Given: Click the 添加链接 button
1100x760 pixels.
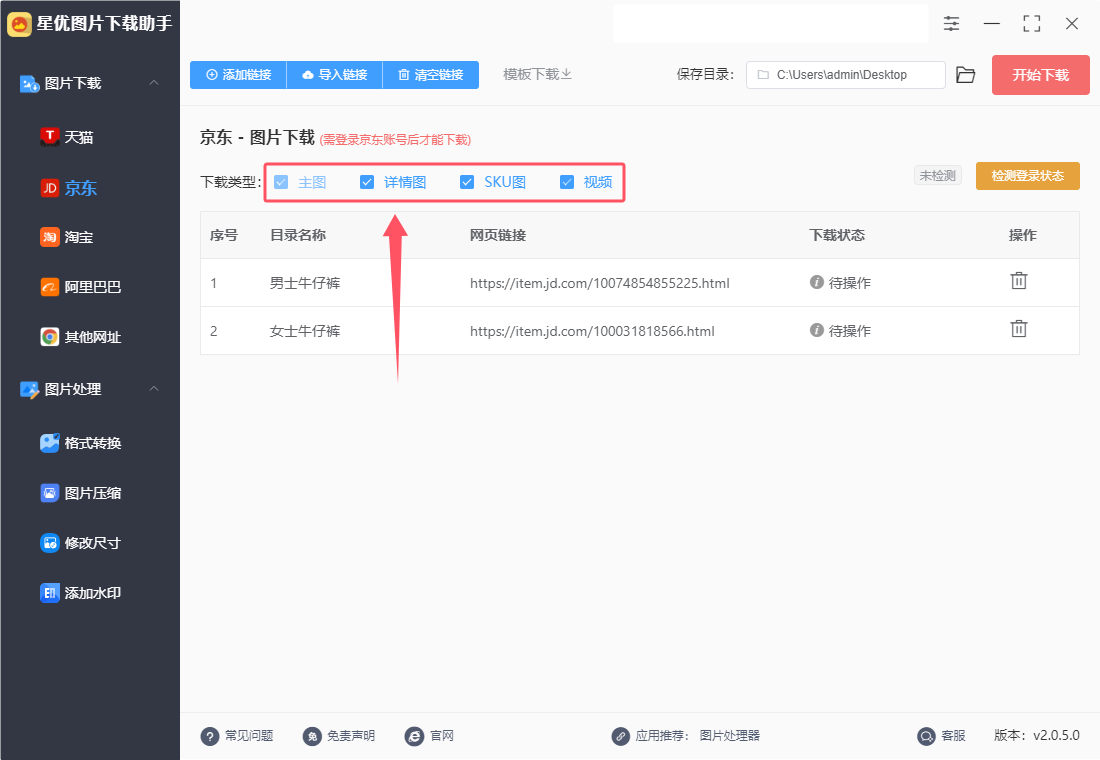Looking at the screenshot, I should (x=239, y=75).
